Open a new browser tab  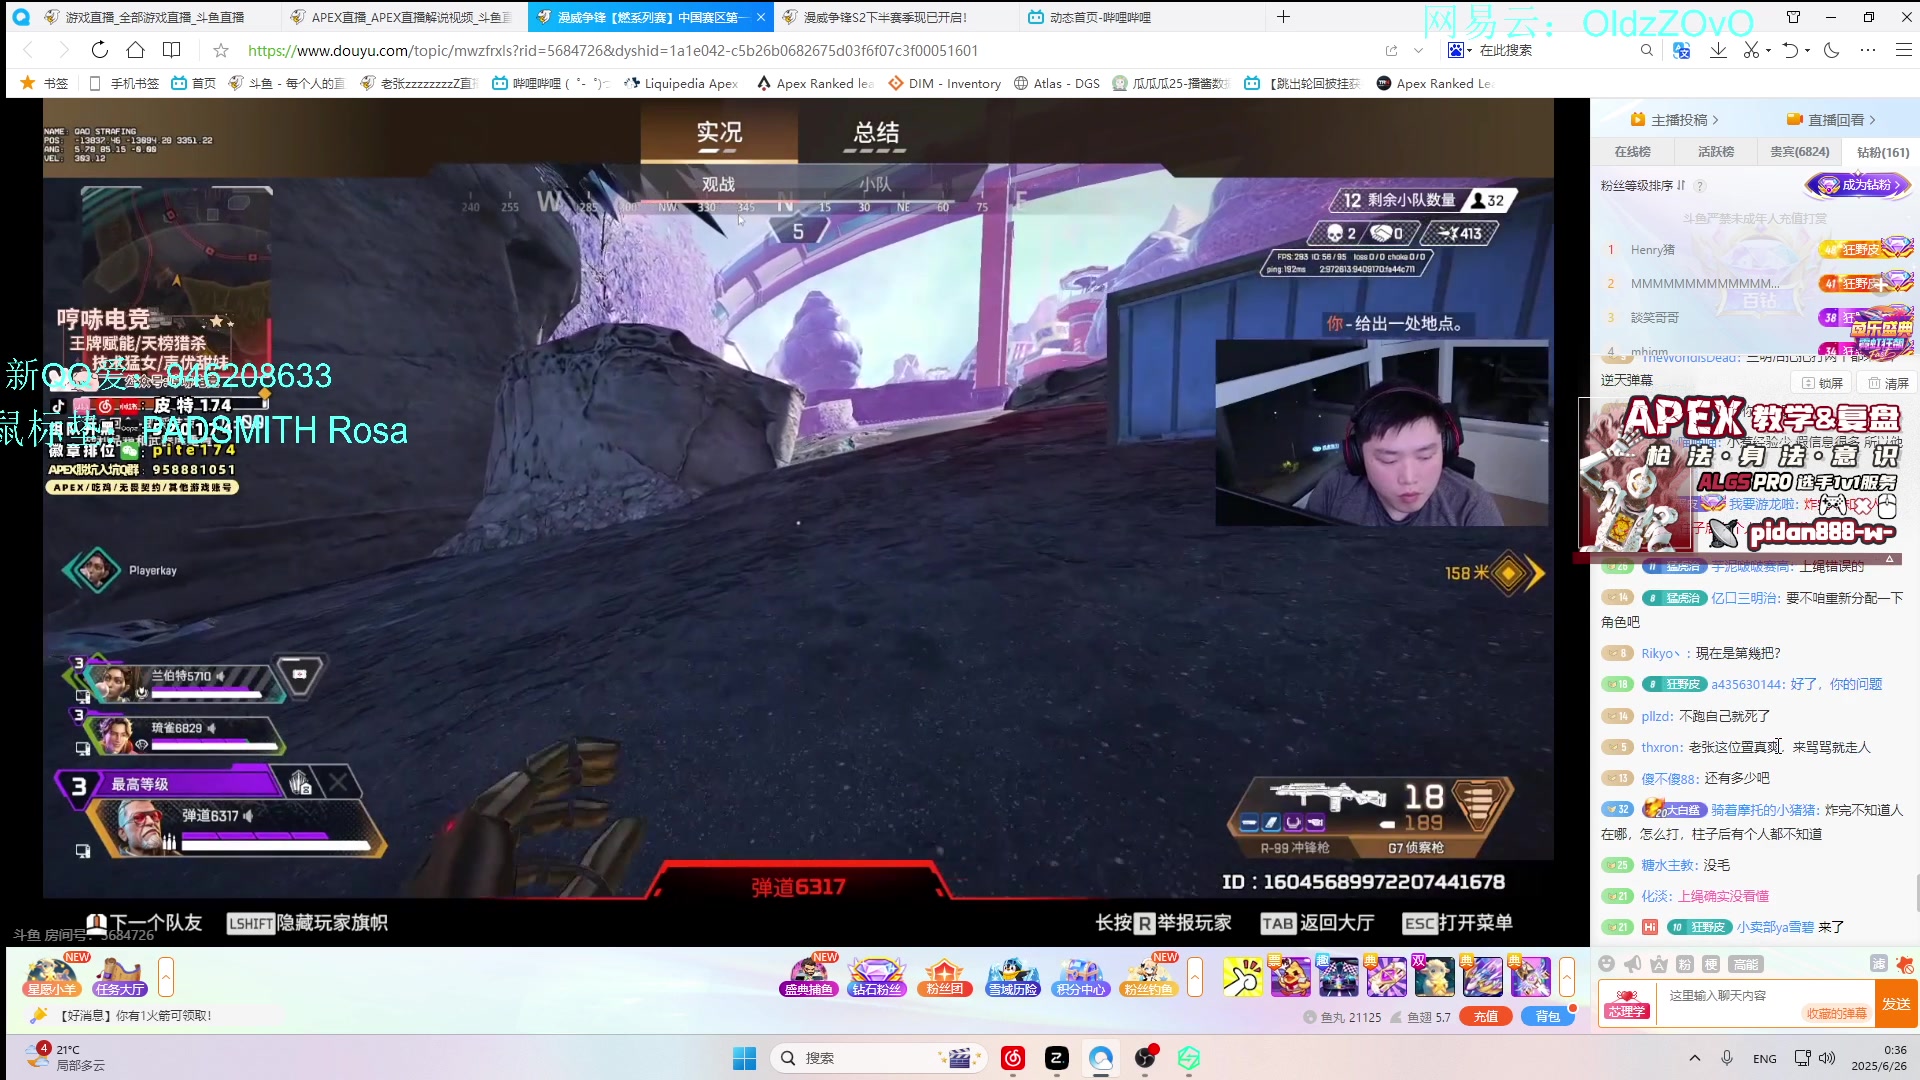(1284, 17)
